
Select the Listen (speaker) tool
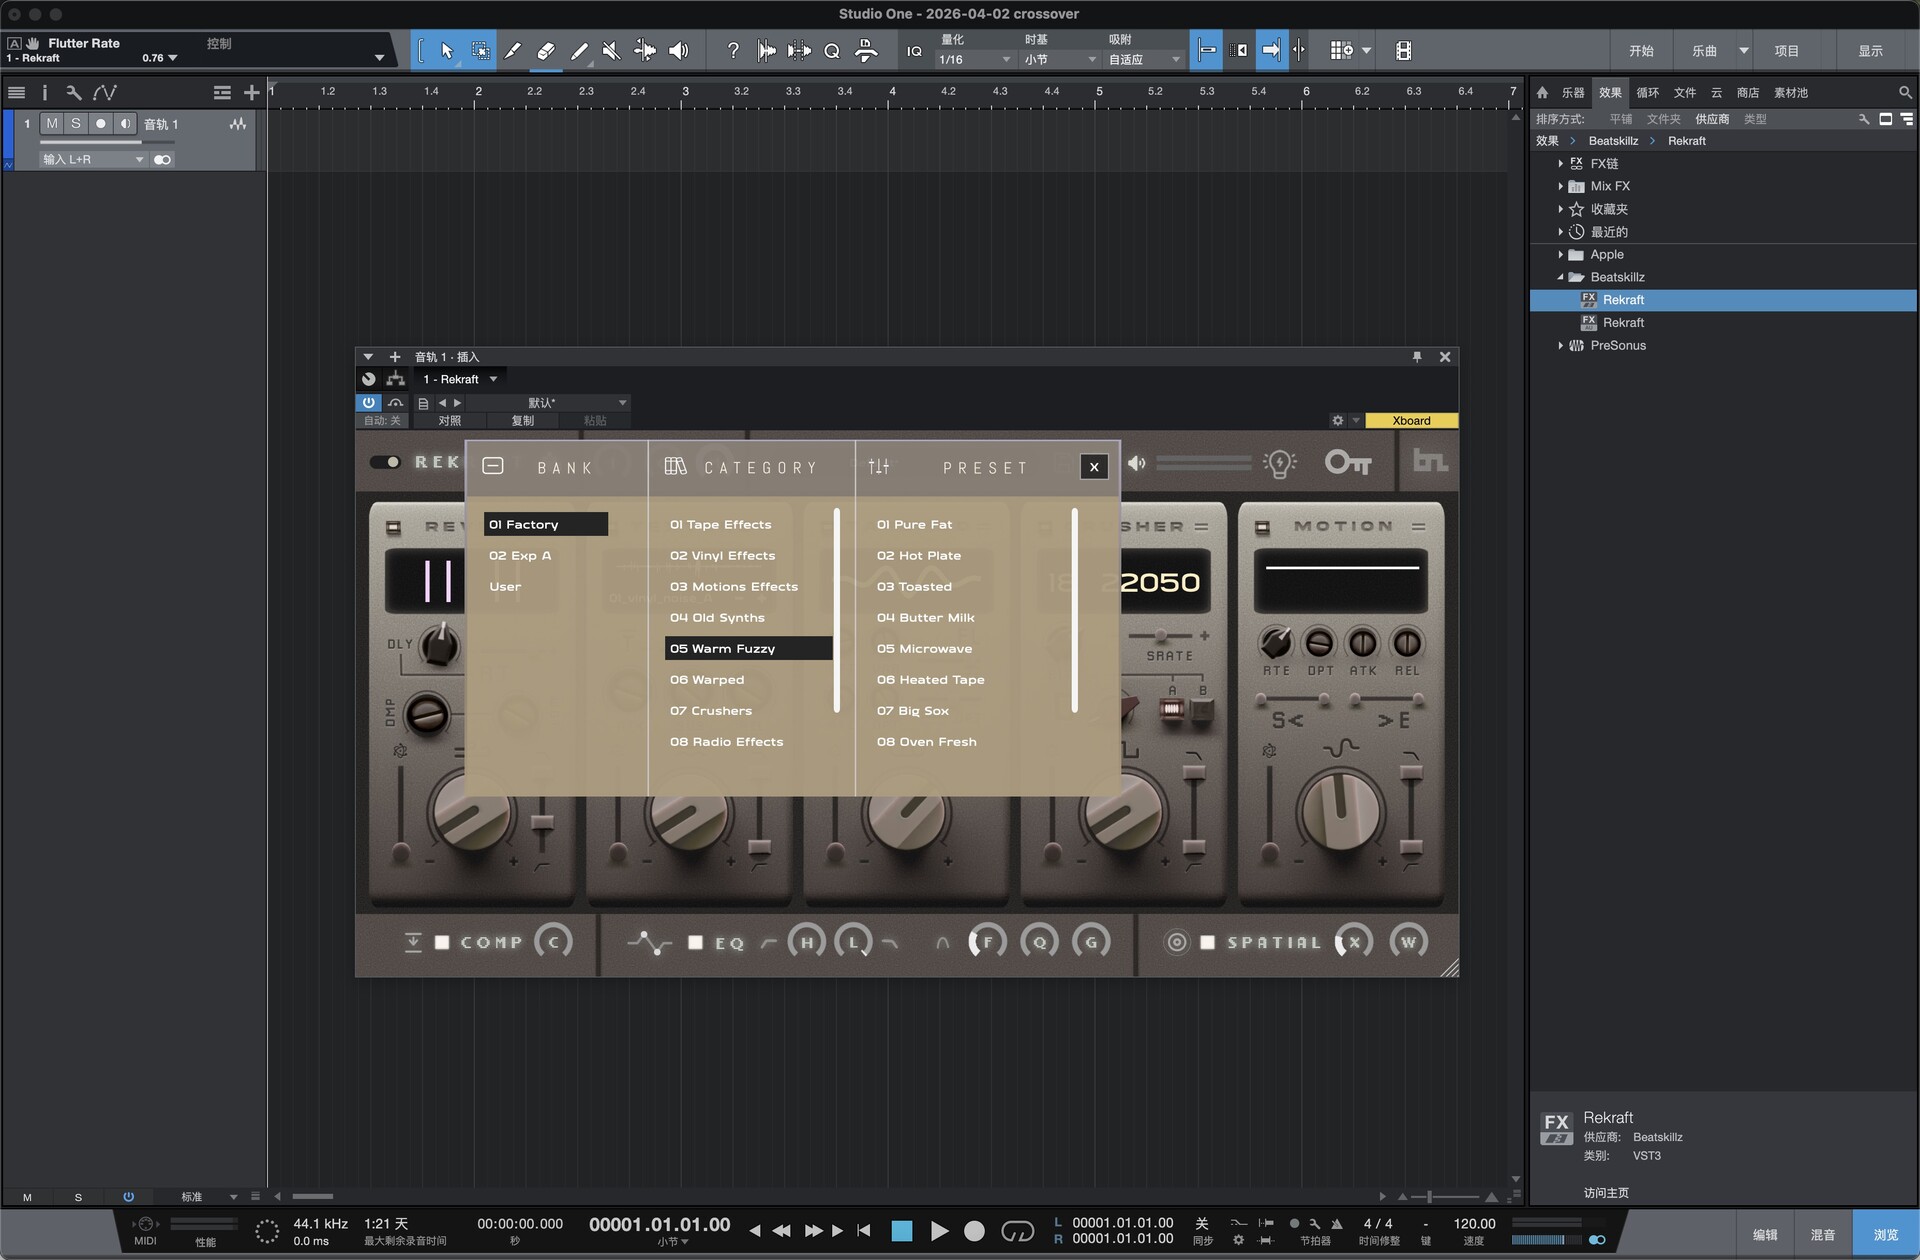[678, 51]
